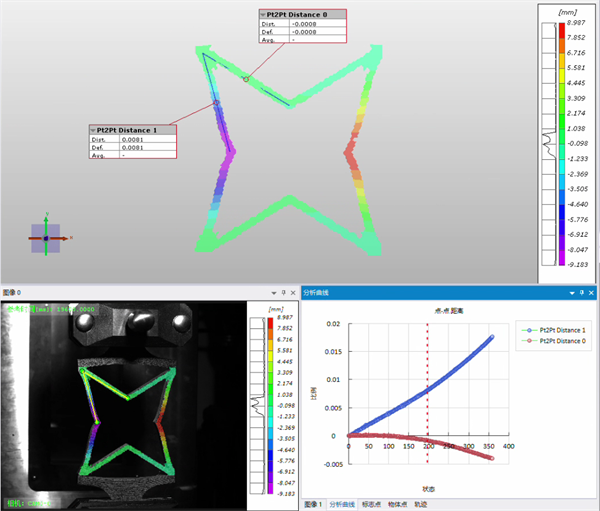The height and width of the screenshot is (511, 600).
Task: Click the main view legend histogram bar
Action: click(549, 144)
